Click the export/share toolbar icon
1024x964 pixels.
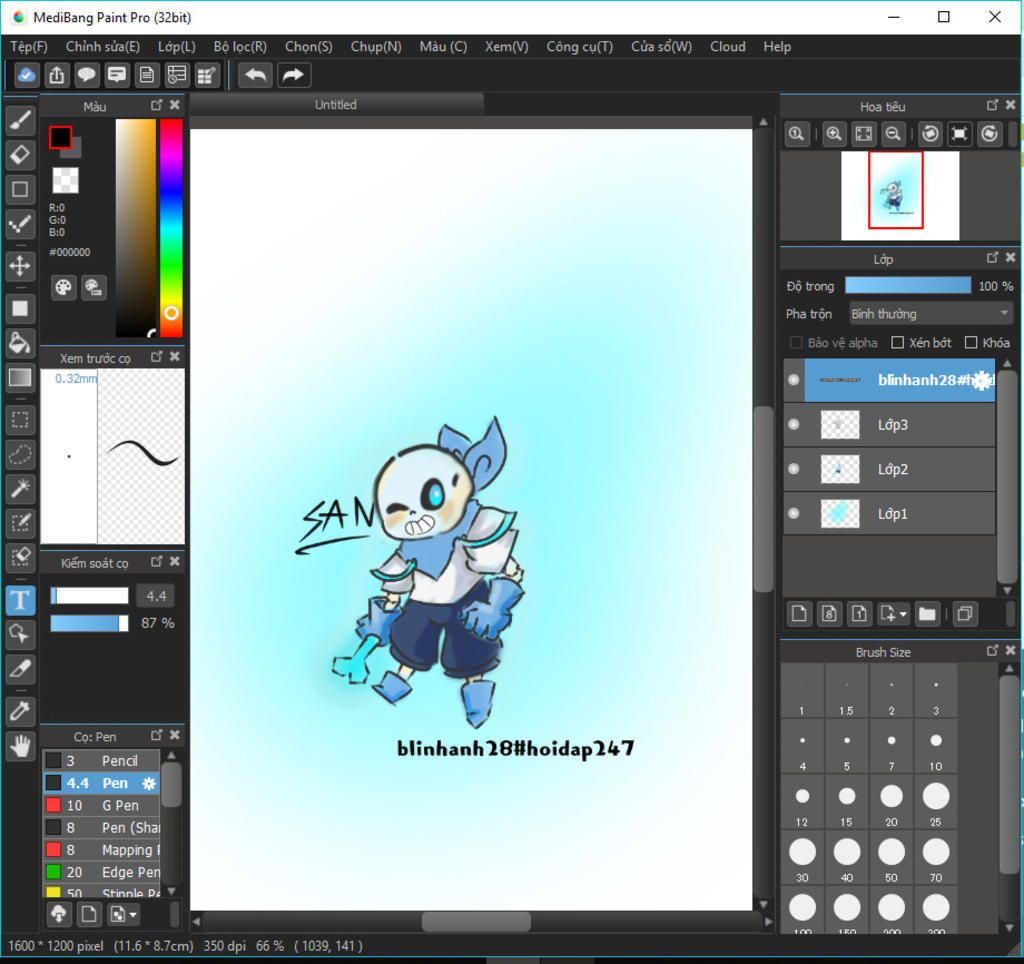point(57,75)
